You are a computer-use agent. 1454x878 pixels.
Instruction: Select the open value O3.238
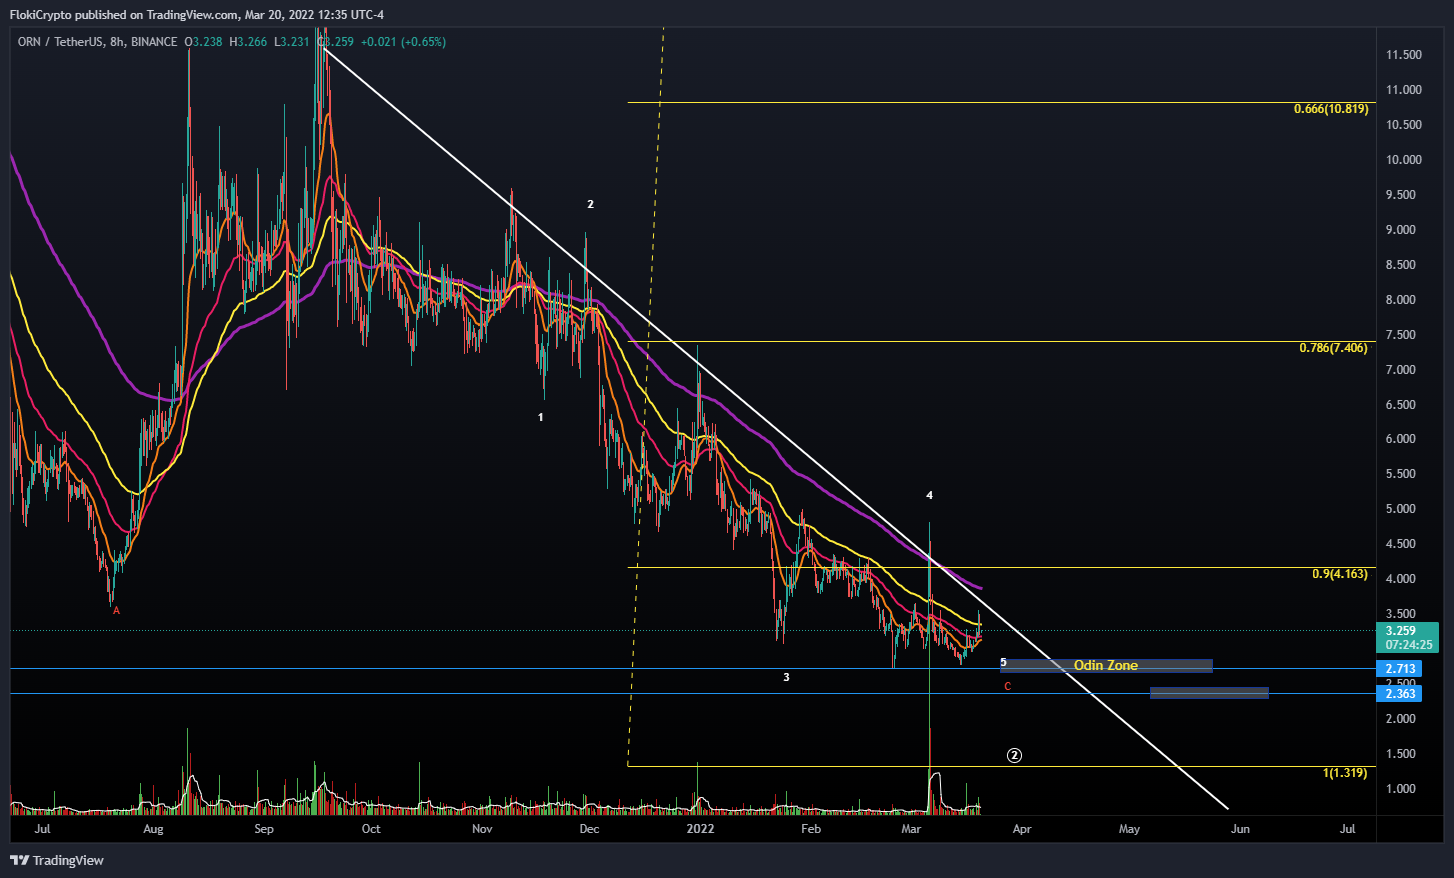pos(204,42)
